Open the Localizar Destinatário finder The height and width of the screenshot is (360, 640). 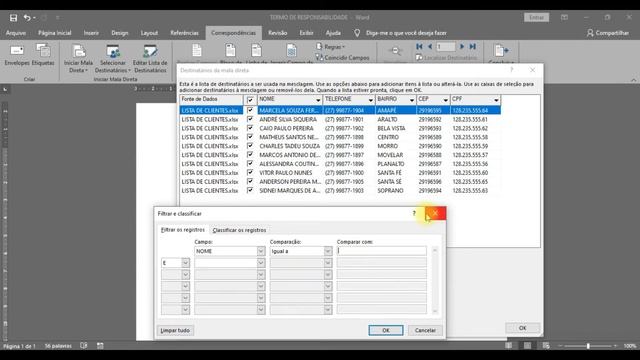(446, 58)
